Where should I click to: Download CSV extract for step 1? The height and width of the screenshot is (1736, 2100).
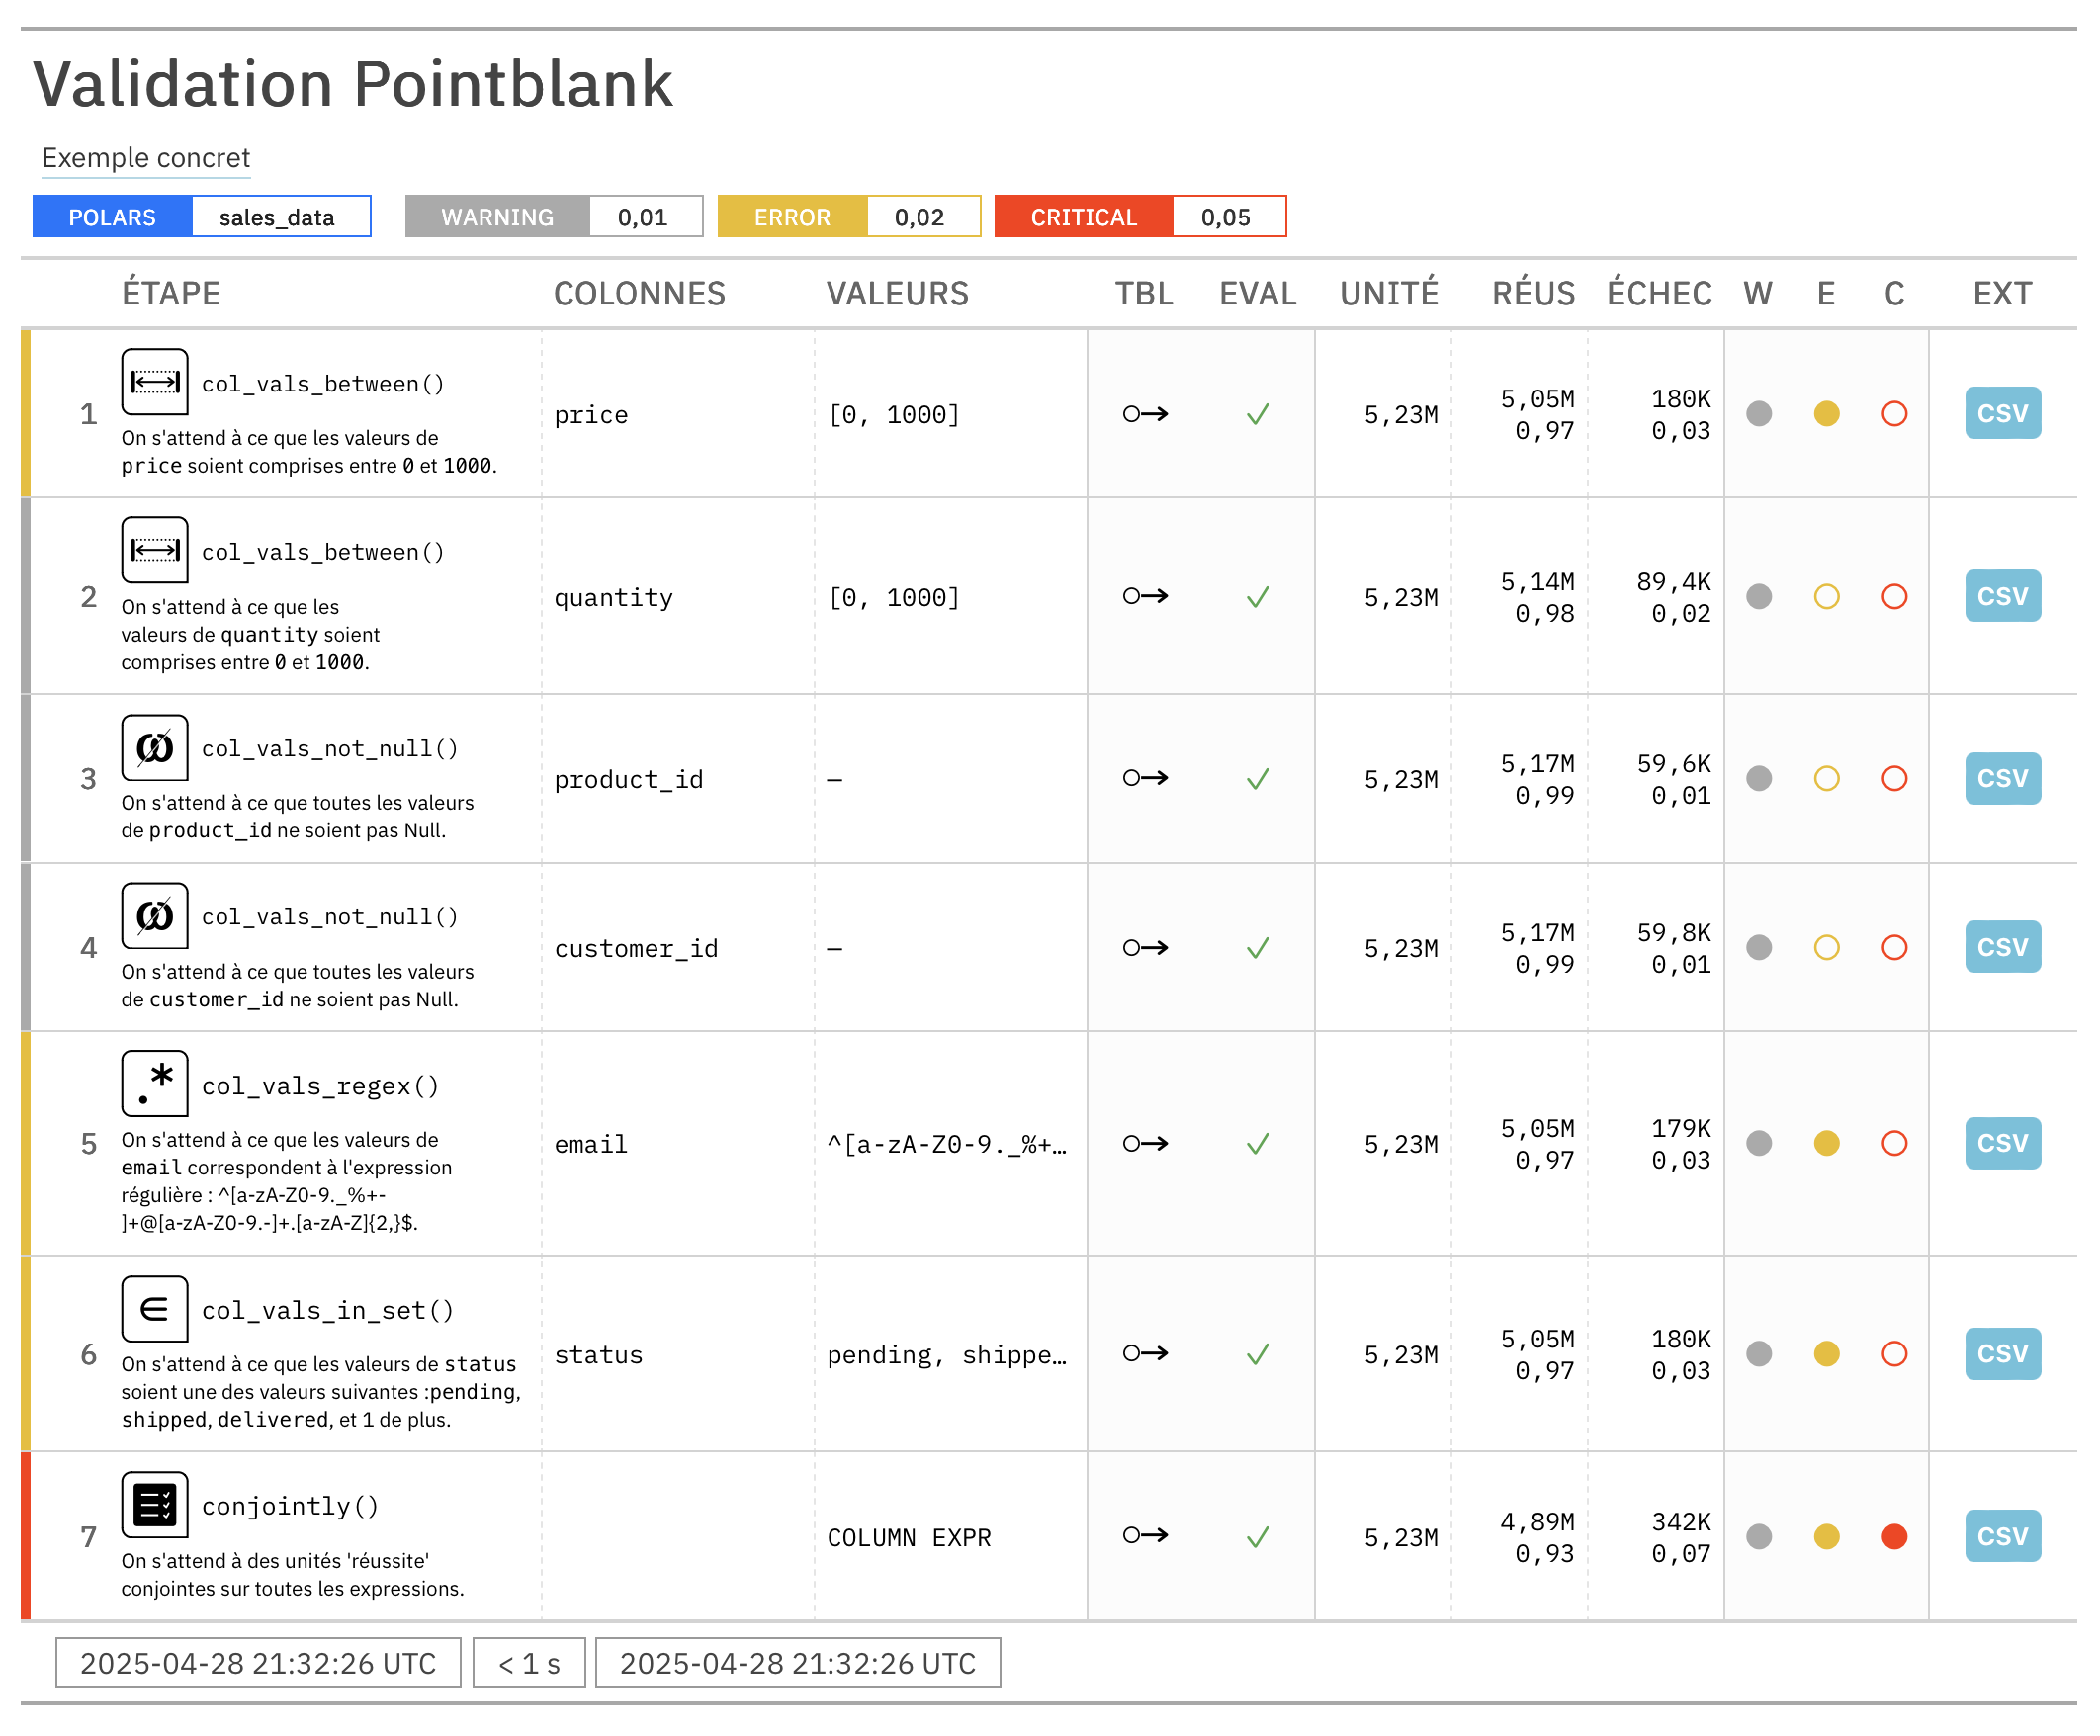click(2002, 414)
